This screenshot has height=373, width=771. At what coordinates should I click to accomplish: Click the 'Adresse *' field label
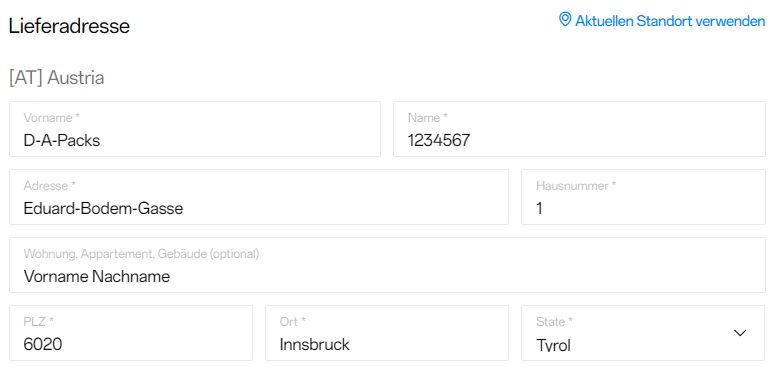(x=50, y=186)
